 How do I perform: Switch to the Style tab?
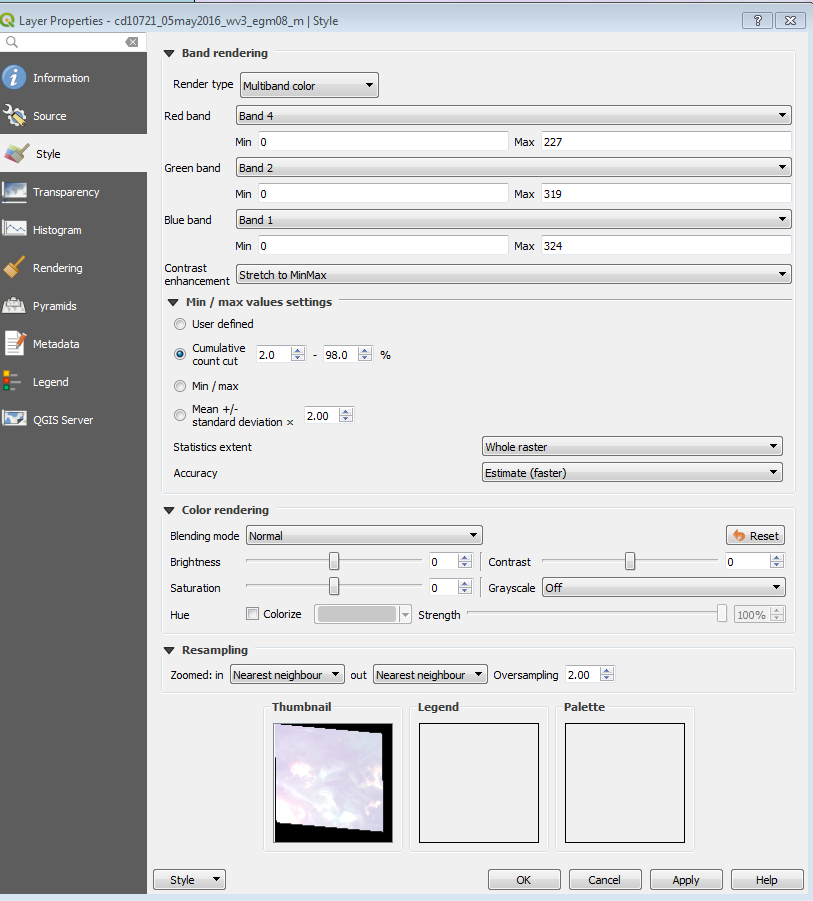pos(48,154)
